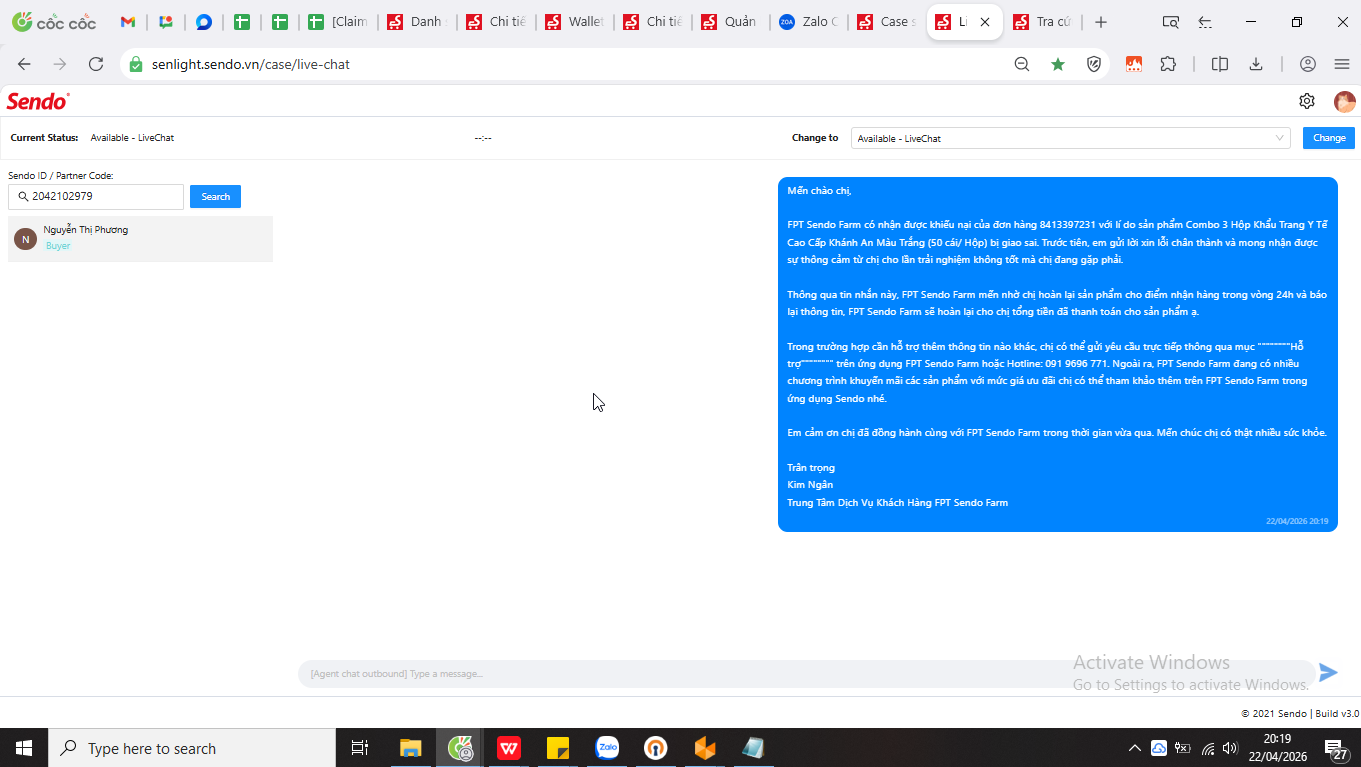
Task: Open Task View on the taskbar
Action: (x=360, y=748)
